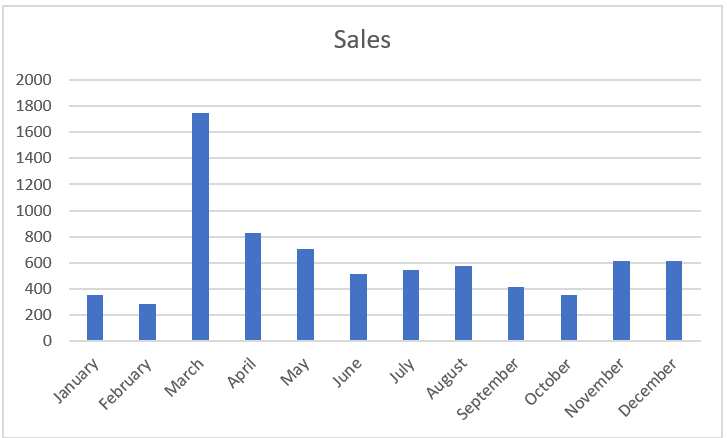This screenshot has width=727, height=438.
Task: Select the September axis label
Action: click(488, 388)
